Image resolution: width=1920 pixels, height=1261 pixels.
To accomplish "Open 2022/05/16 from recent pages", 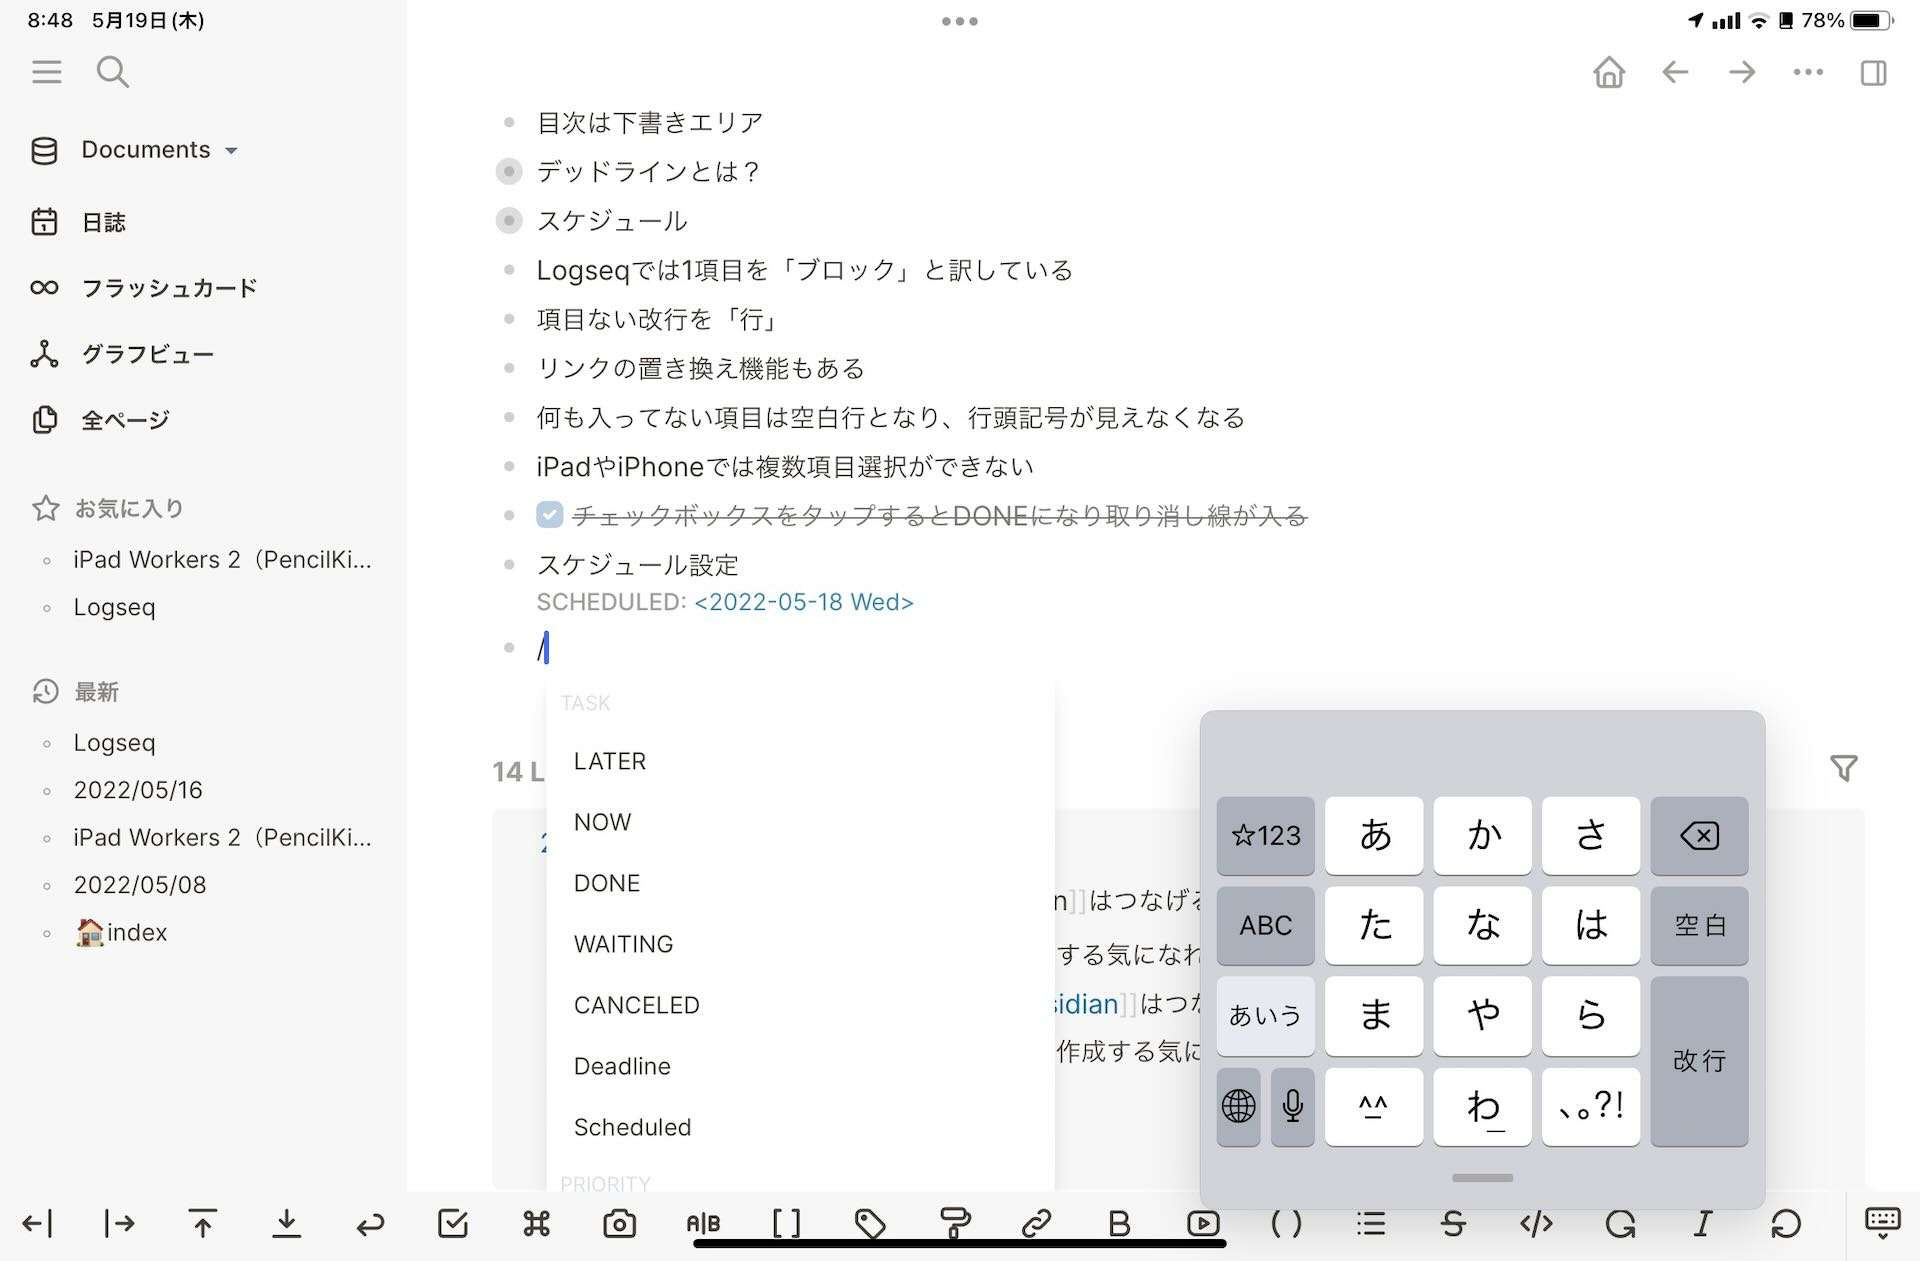I will (138, 790).
